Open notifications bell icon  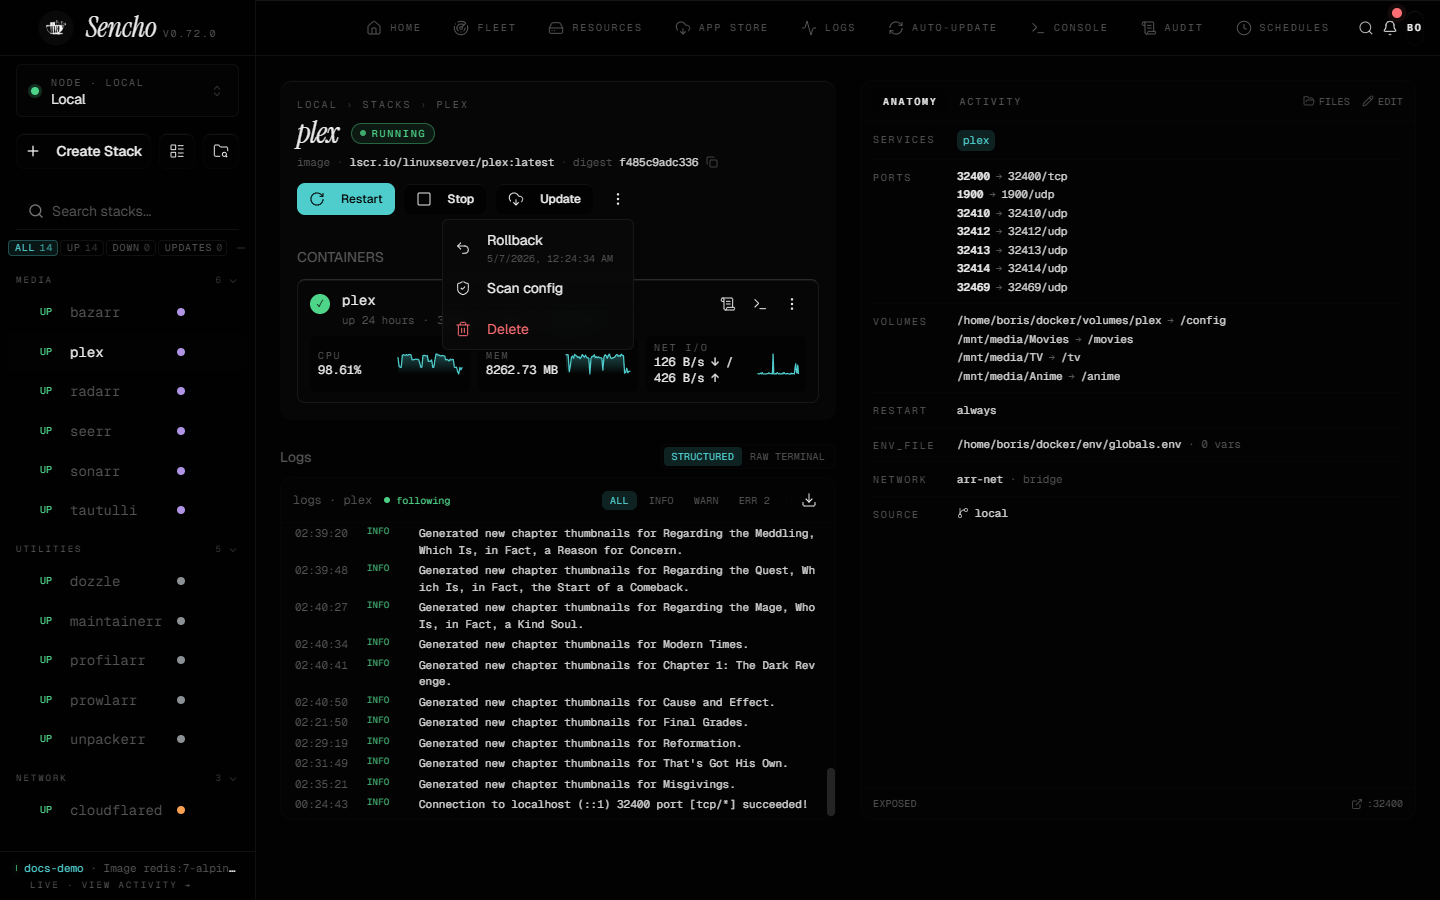[1390, 28]
